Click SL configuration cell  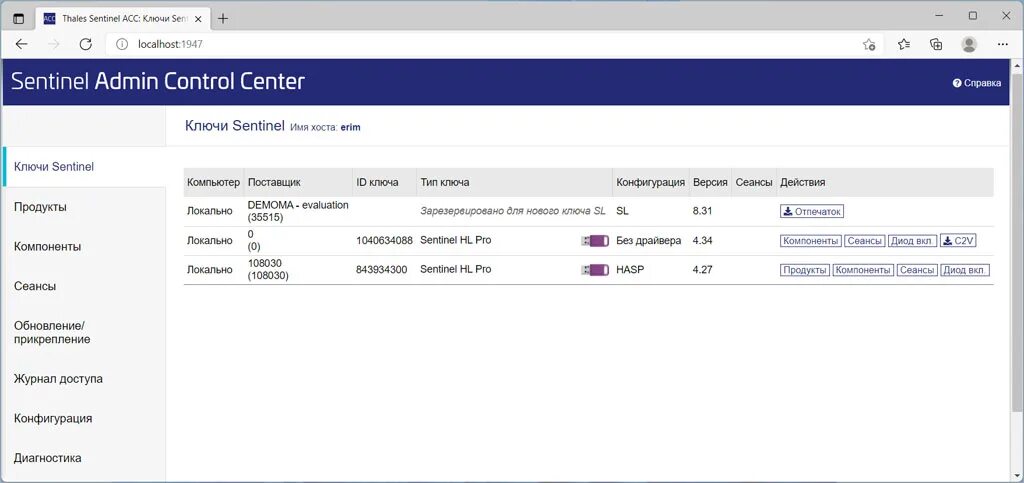[622, 211]
